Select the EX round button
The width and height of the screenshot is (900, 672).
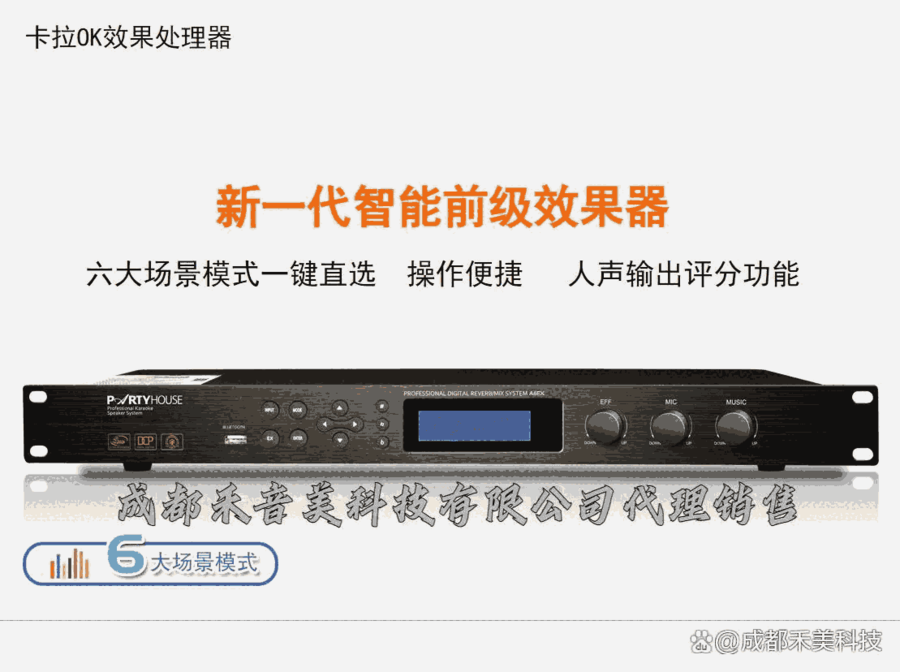pos(270,438)
